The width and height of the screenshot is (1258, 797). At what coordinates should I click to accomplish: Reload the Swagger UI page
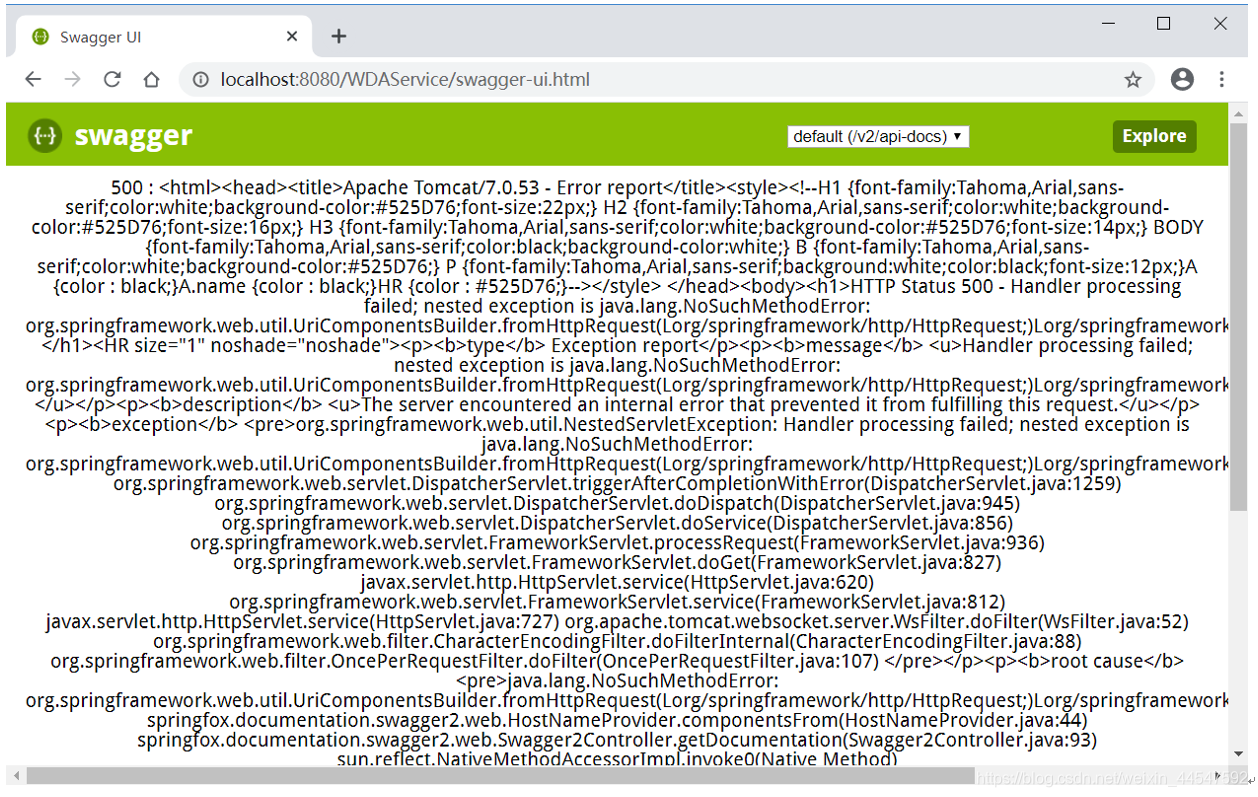click(x=112, y=80)
